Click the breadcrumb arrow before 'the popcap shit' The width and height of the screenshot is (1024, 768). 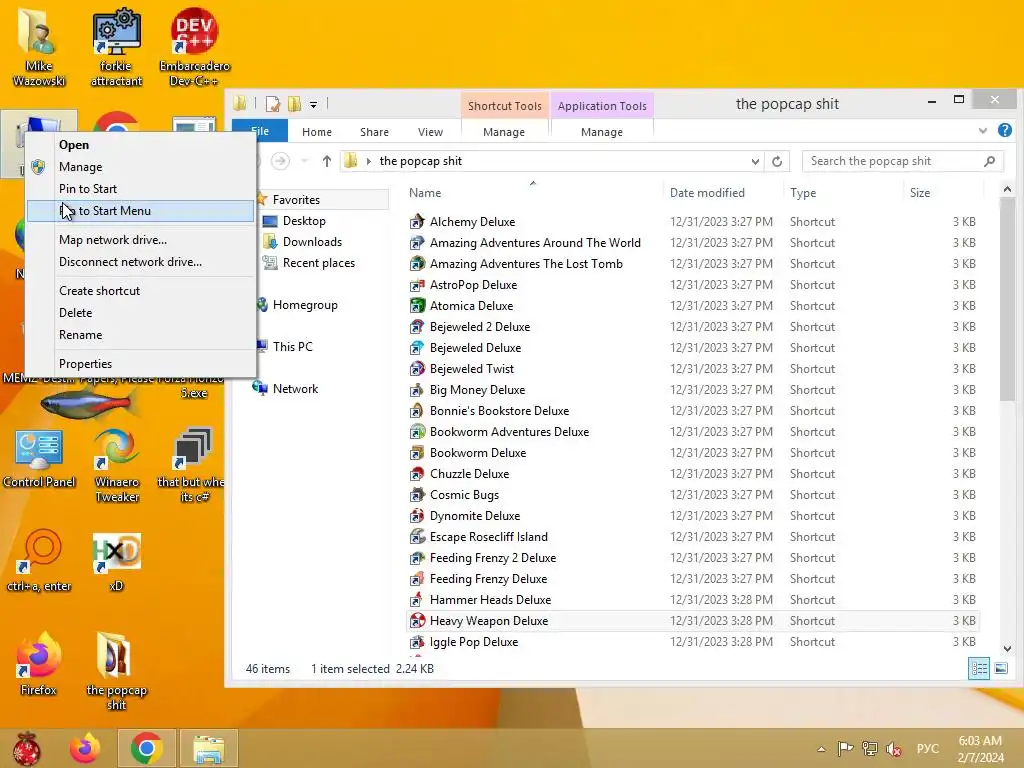coord(368,161)
